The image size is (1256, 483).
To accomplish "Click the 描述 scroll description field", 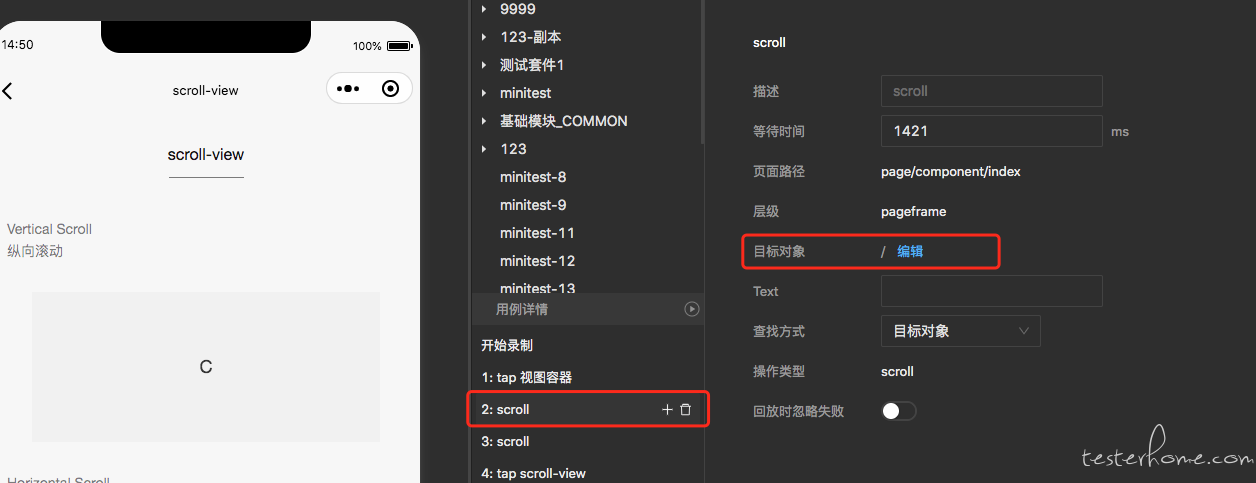I will click(992, 91).
